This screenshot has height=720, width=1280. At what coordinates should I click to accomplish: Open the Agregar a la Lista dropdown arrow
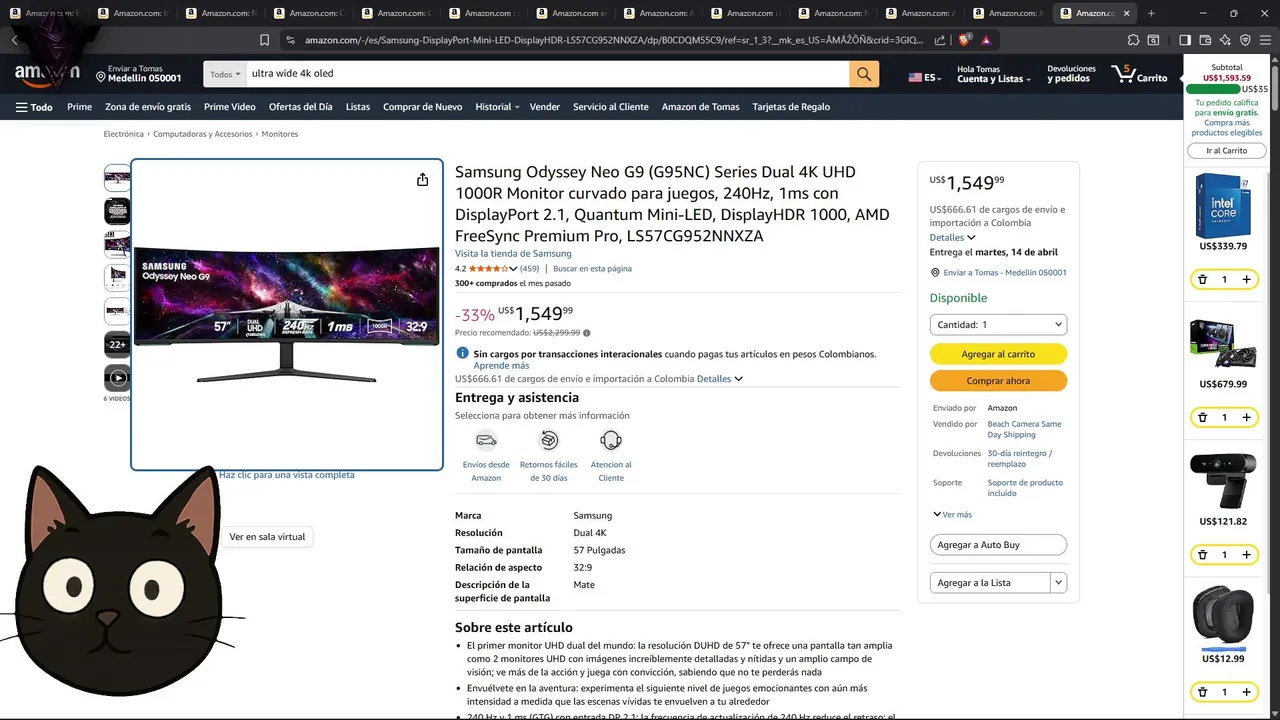click(x=1059, y=583)
